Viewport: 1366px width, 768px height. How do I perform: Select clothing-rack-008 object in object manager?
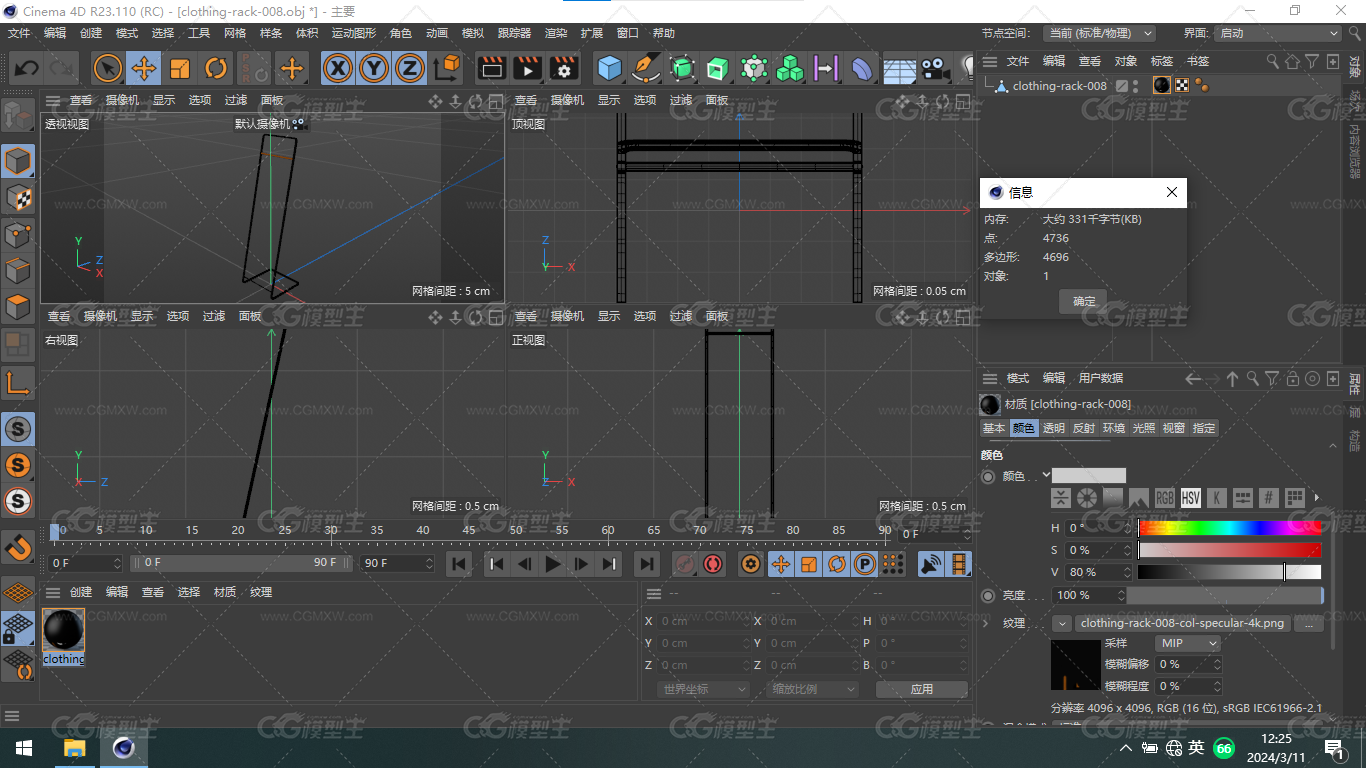point(1059,86)
